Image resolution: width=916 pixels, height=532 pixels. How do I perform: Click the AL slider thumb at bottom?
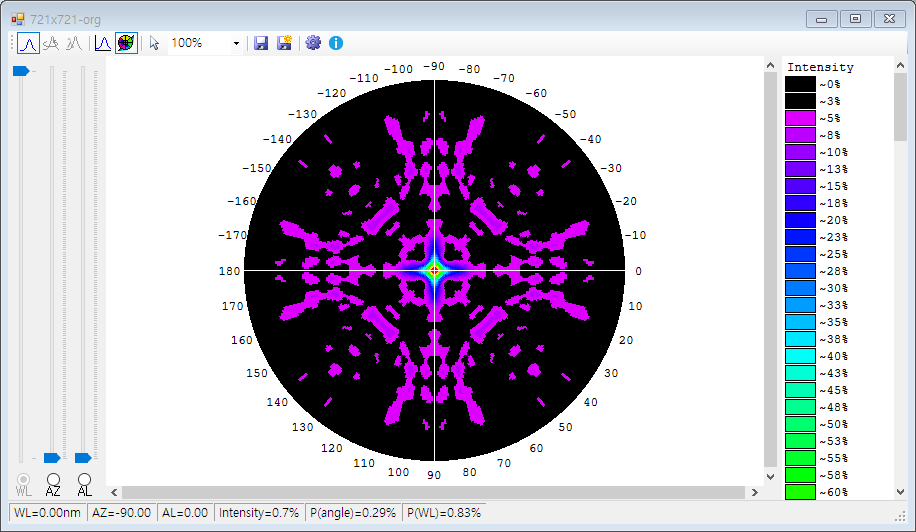[x=83, y=457]
